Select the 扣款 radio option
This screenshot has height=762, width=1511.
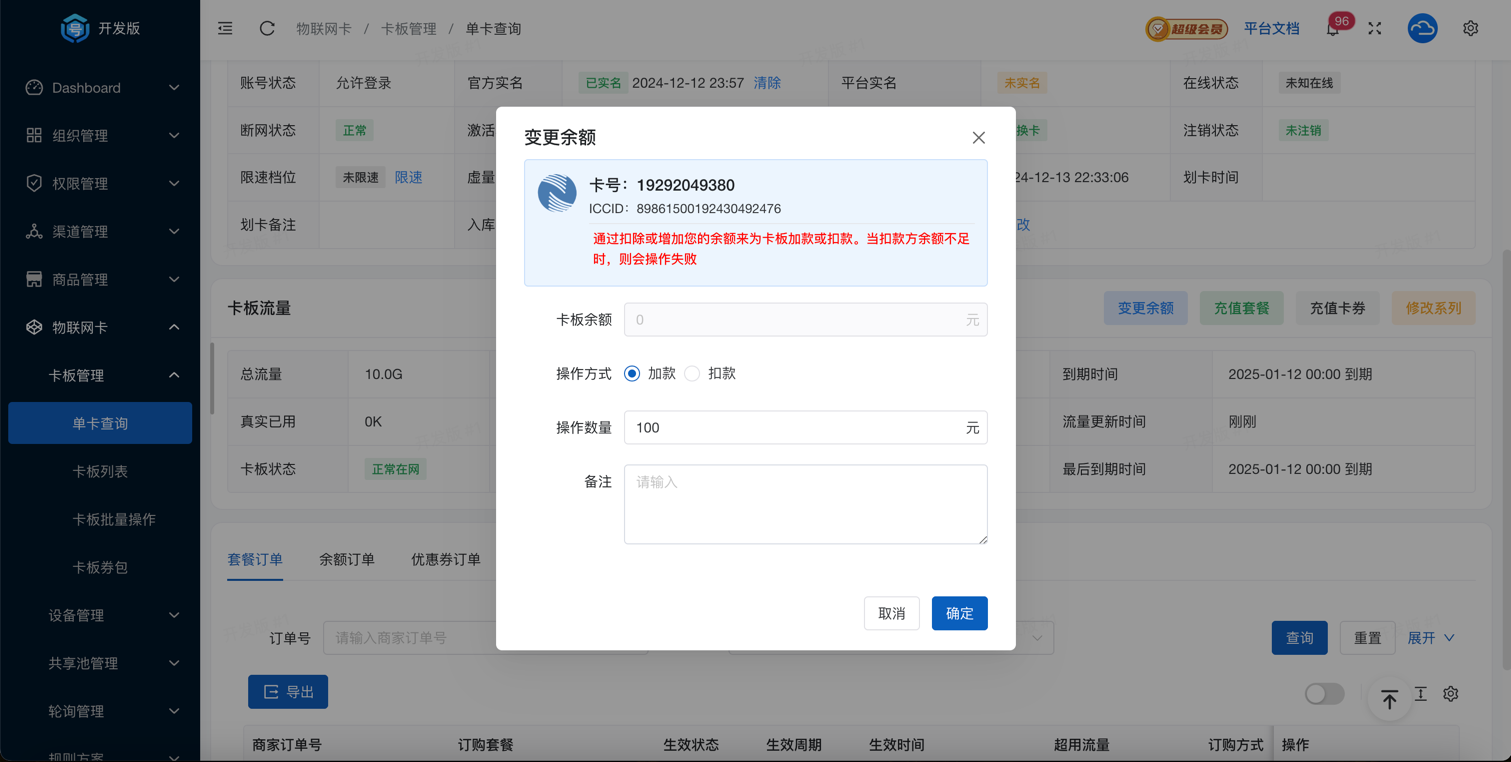(x=692, y=374)
